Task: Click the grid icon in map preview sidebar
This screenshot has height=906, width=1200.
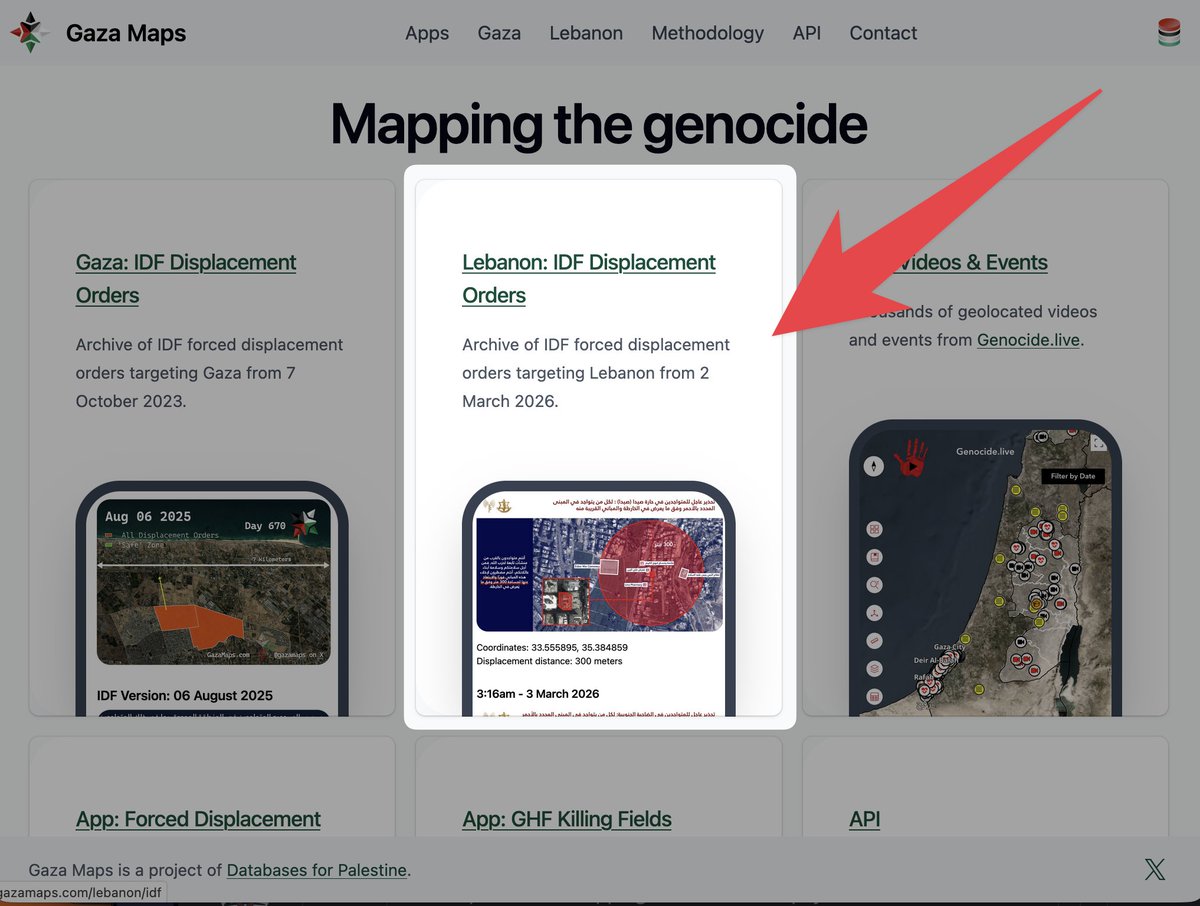Action: point(874,529)
